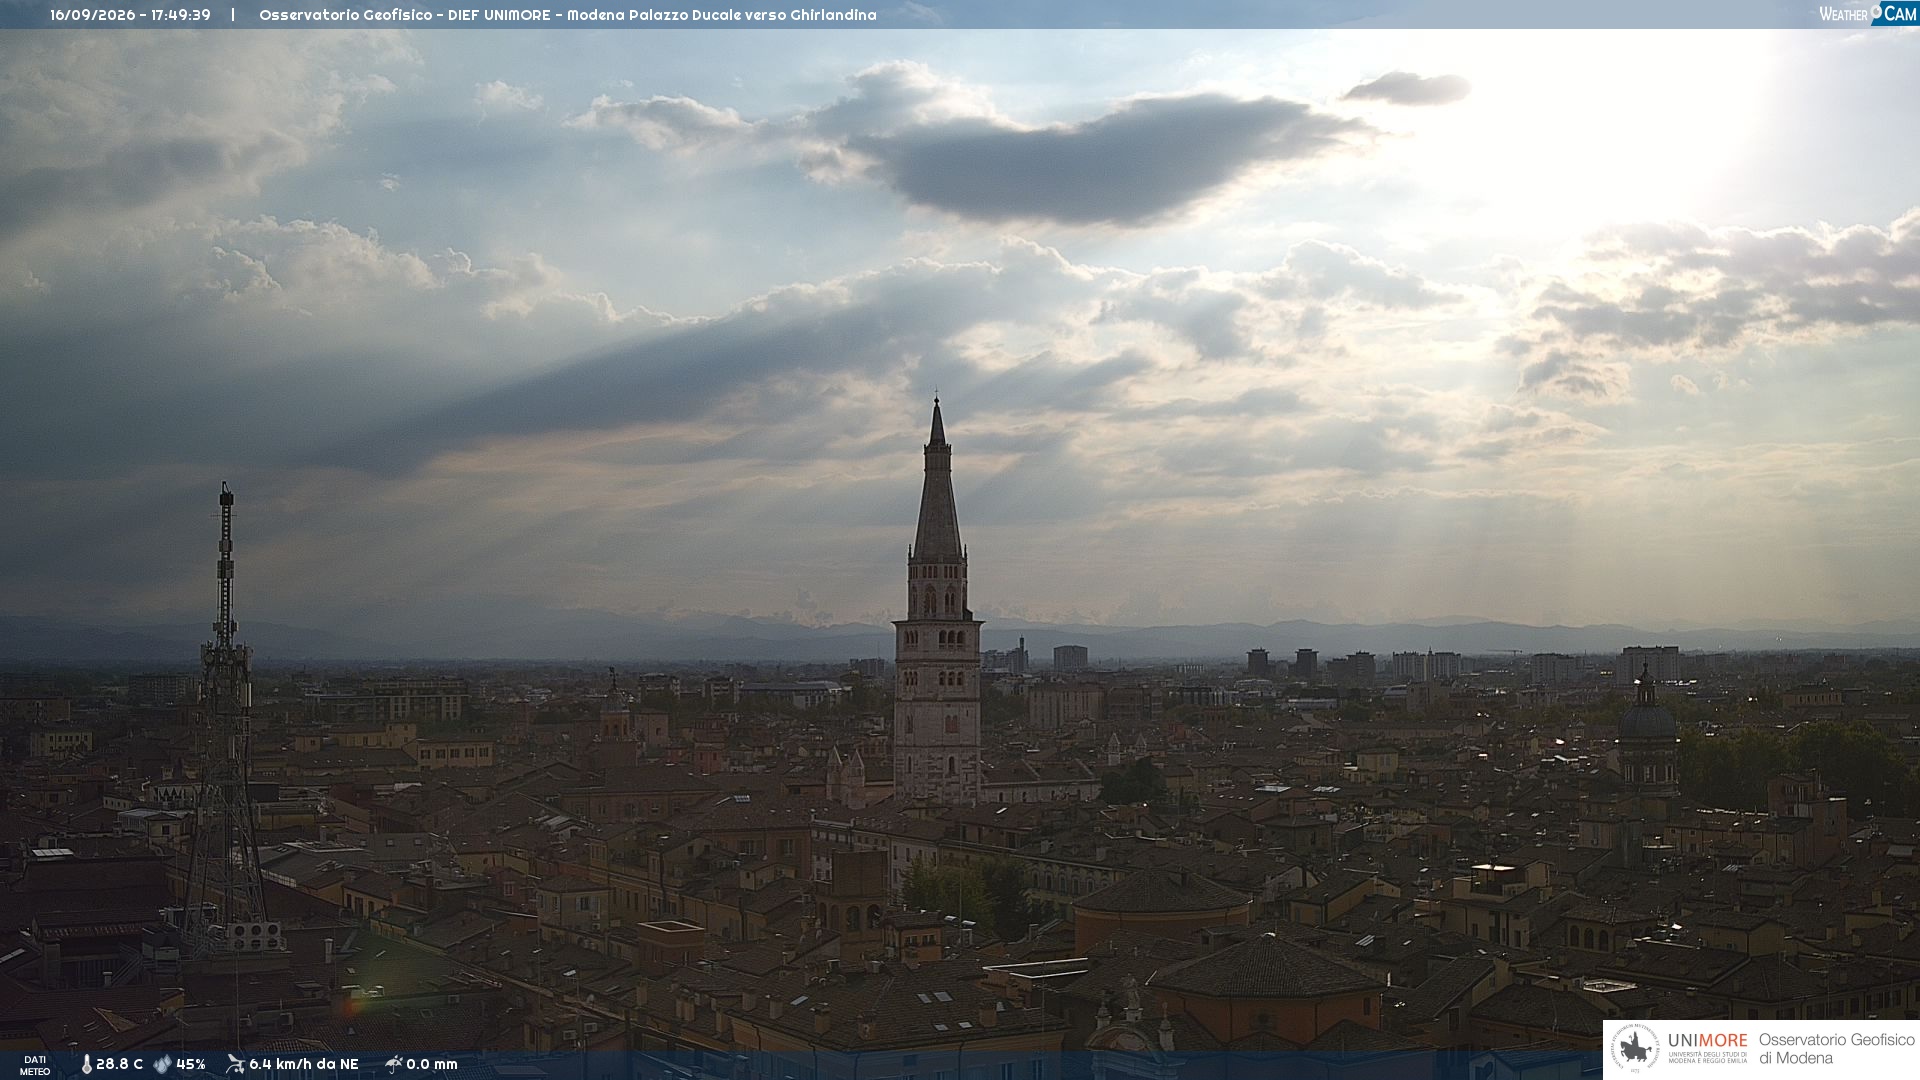Screen dimensions: 1920x1080
Task: Click the 45% humidity value
Action: (x=191, y=1064)
